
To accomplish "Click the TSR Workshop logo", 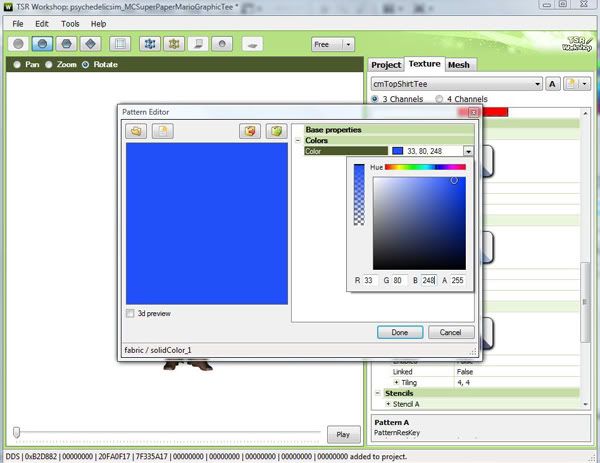I will point(577,44).
